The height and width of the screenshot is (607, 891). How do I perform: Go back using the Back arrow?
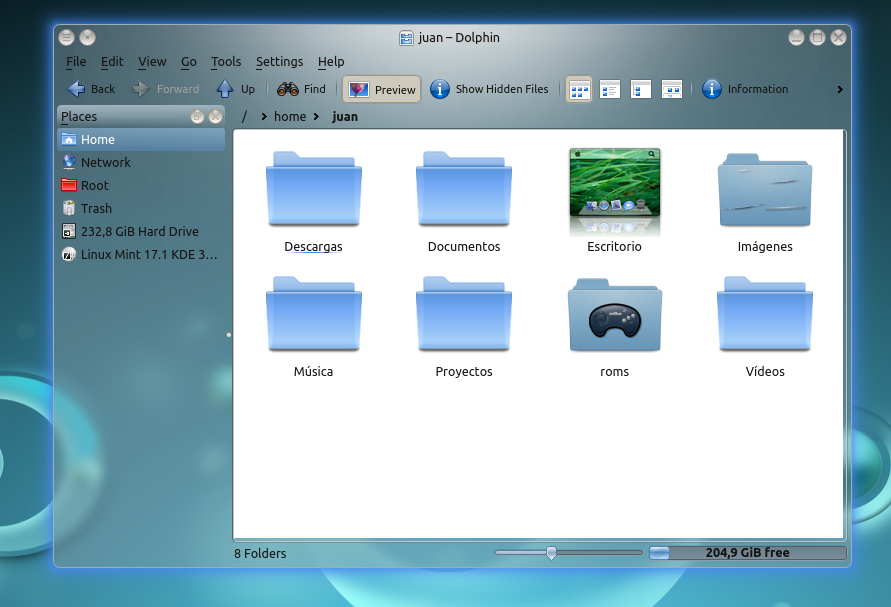91,89
